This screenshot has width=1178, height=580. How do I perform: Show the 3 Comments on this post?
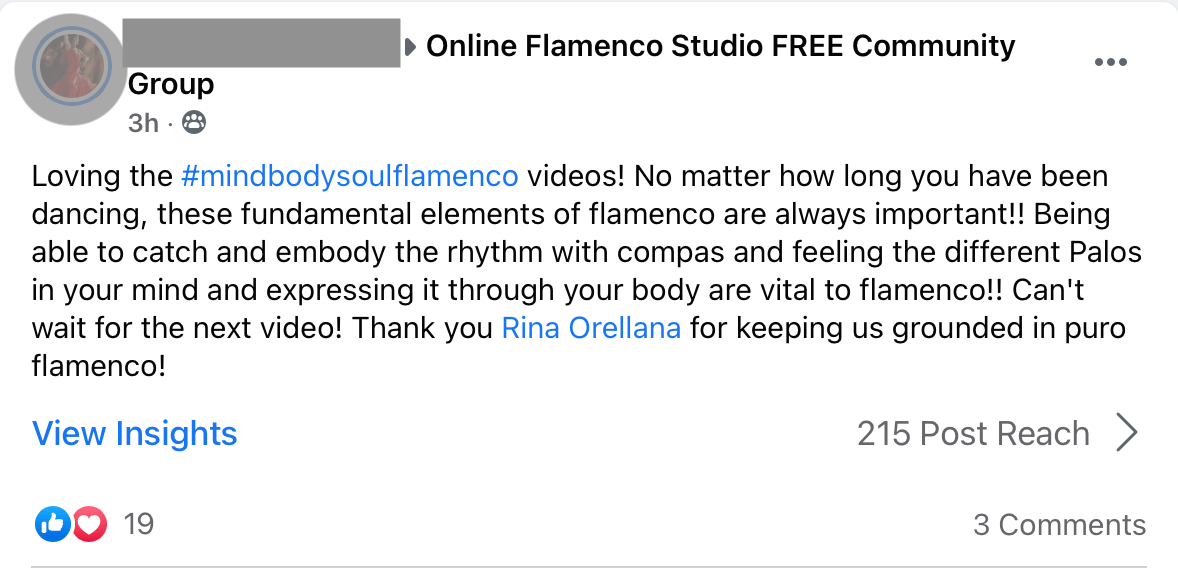click(x=1059, y=525)
